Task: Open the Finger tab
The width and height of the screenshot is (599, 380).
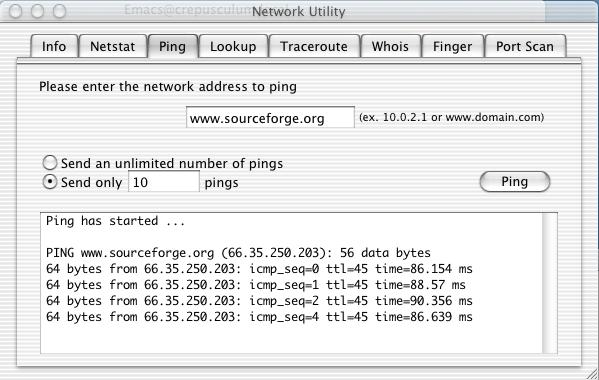Action: [453, 47]
